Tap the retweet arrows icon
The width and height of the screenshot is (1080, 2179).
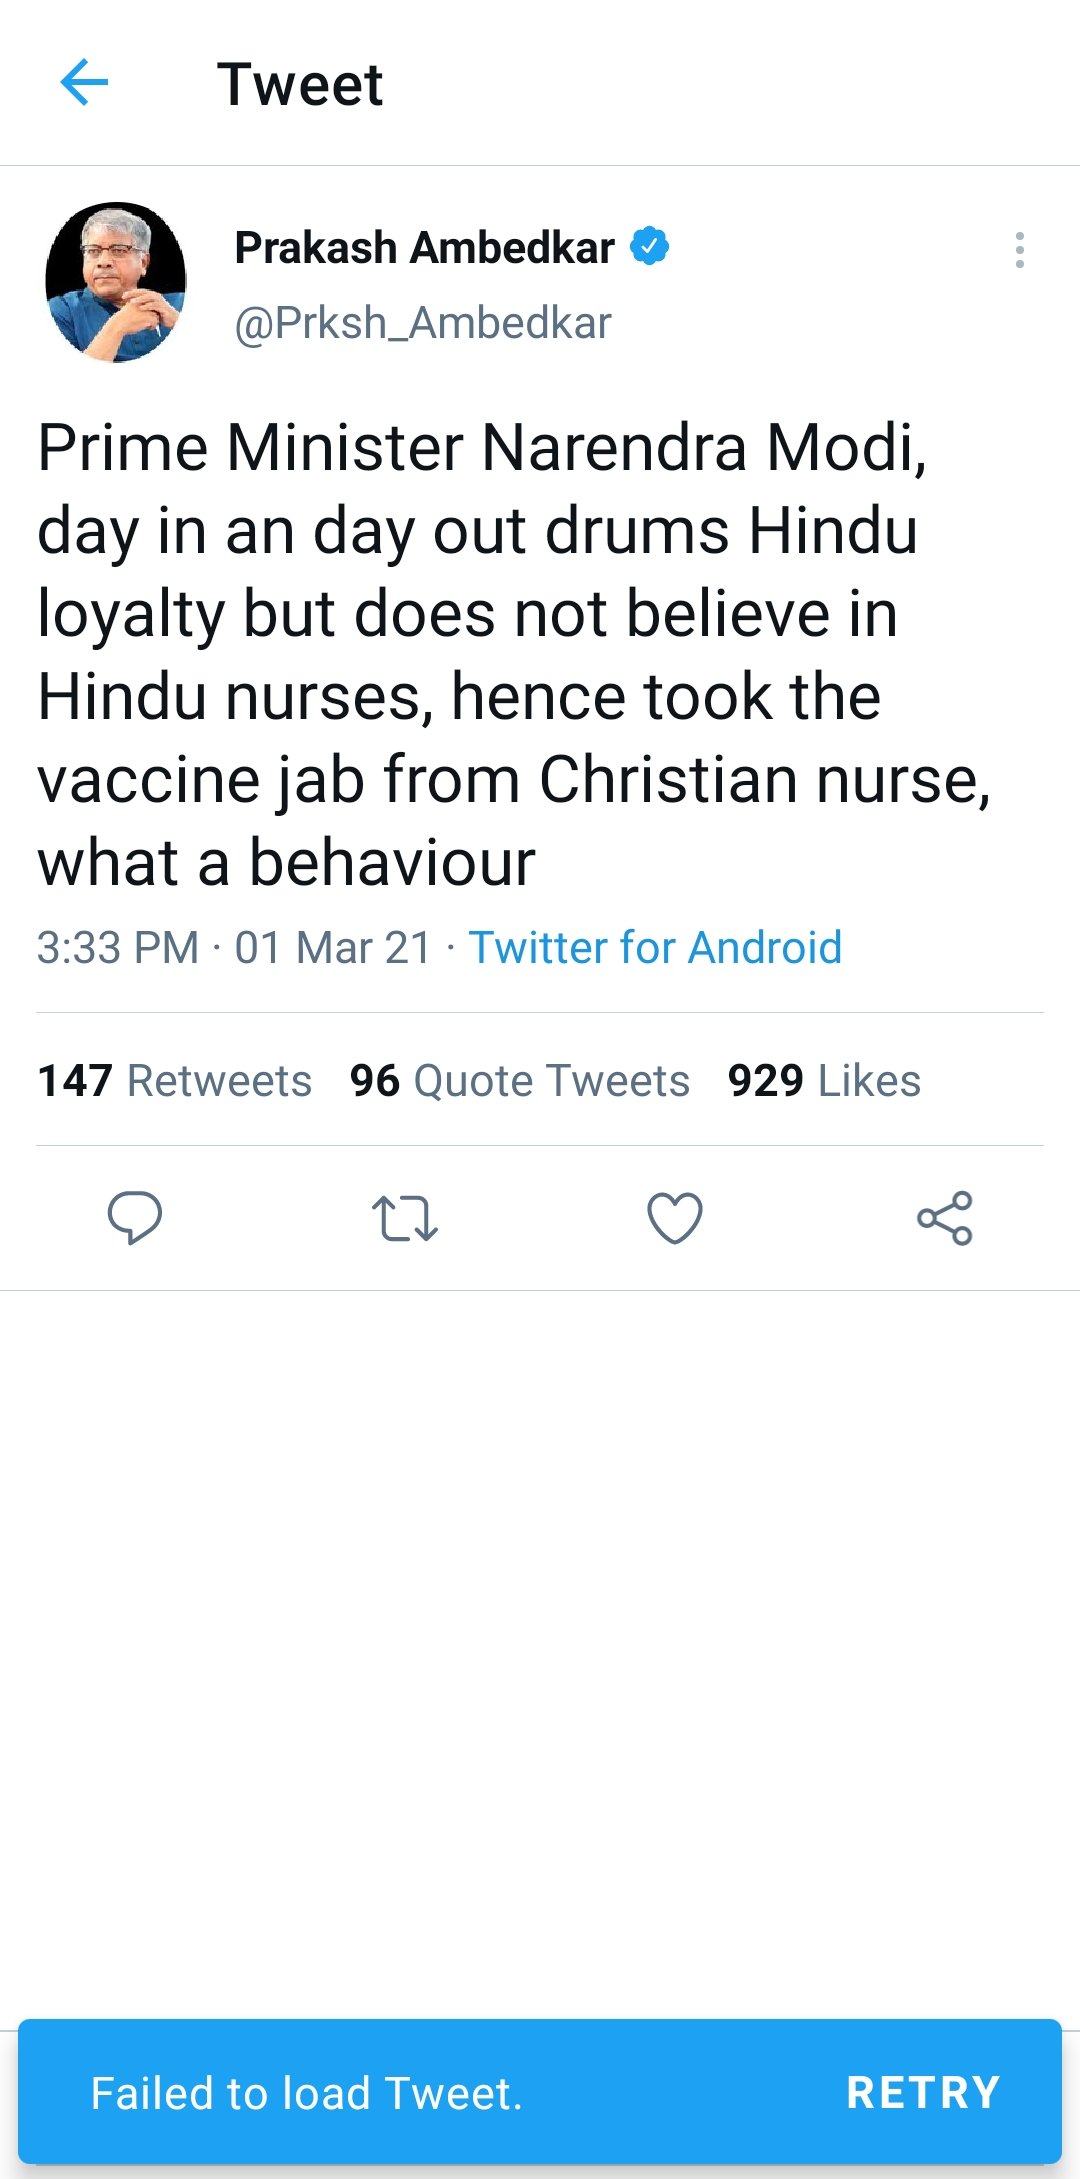[405, 1218]
